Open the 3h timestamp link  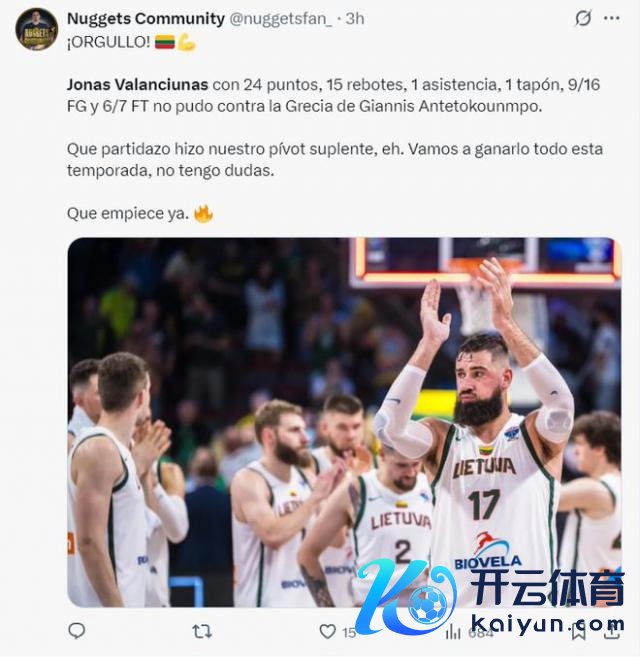click(355, 18)
